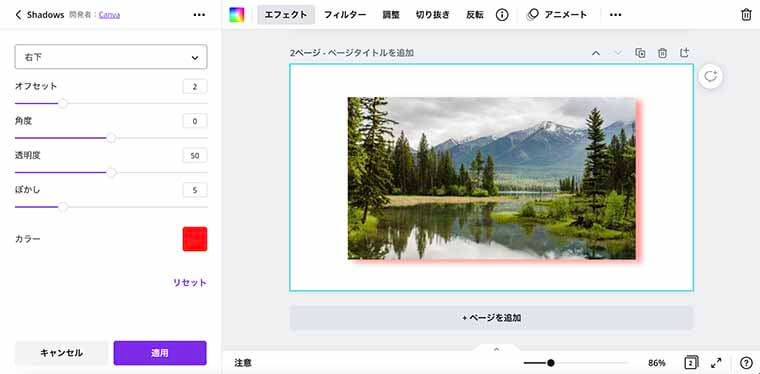Select 切り抜き crop option
Screen dimensions: 760x374
(433, 15)
